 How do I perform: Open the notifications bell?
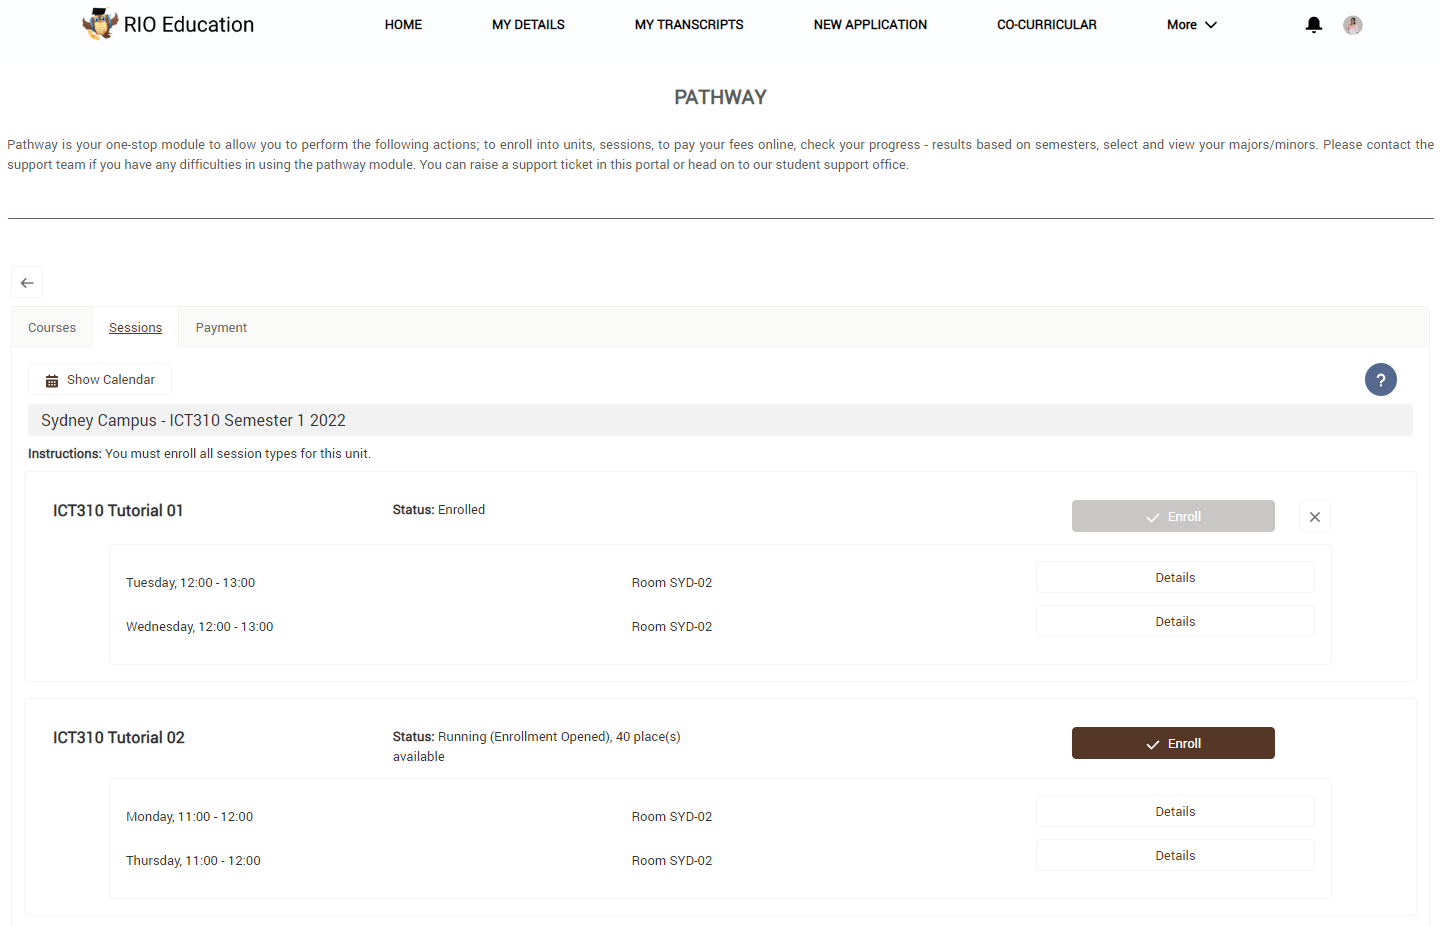coord(1314,25)
